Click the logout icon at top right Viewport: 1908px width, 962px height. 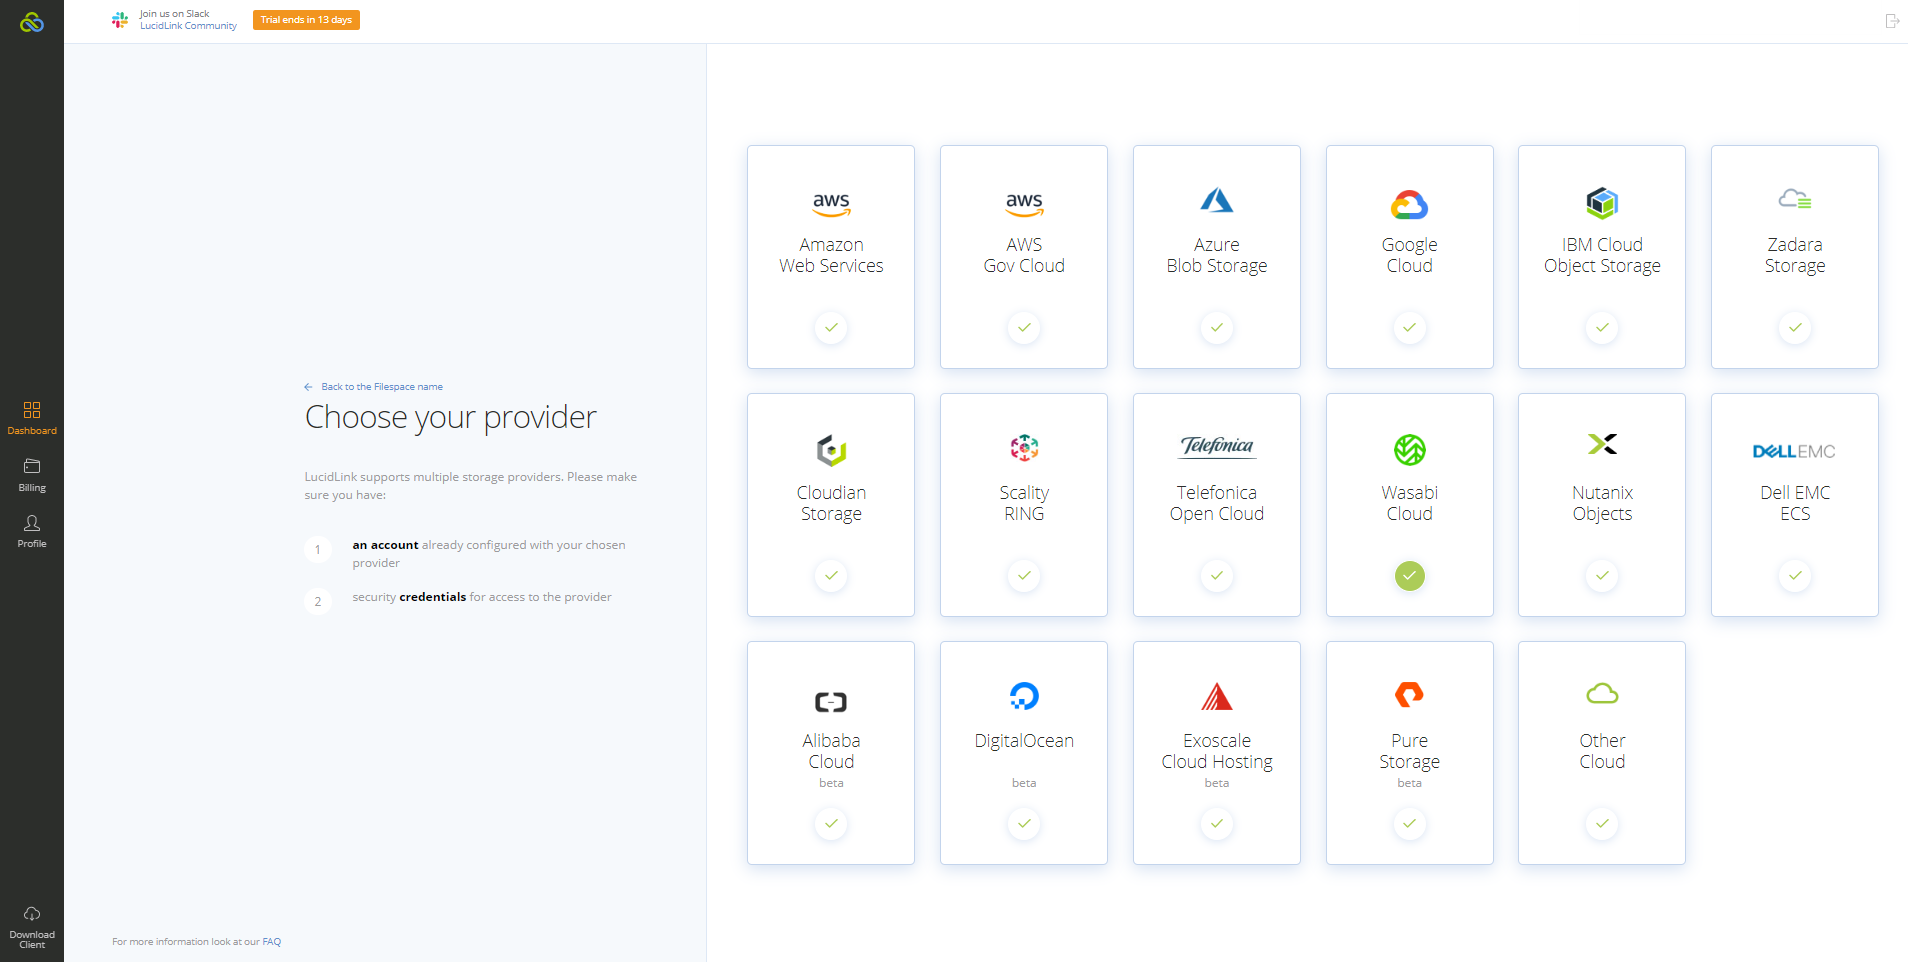click(1892, 21)
